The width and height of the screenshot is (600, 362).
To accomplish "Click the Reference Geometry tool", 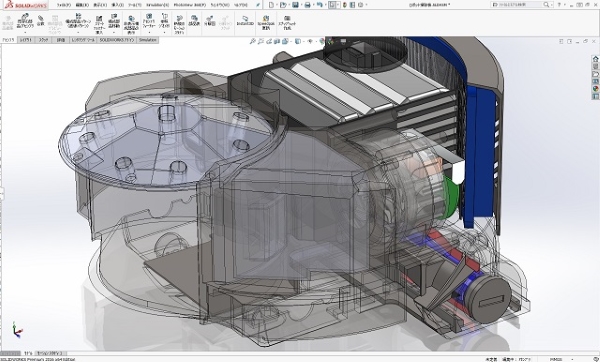I will point(165,20).
